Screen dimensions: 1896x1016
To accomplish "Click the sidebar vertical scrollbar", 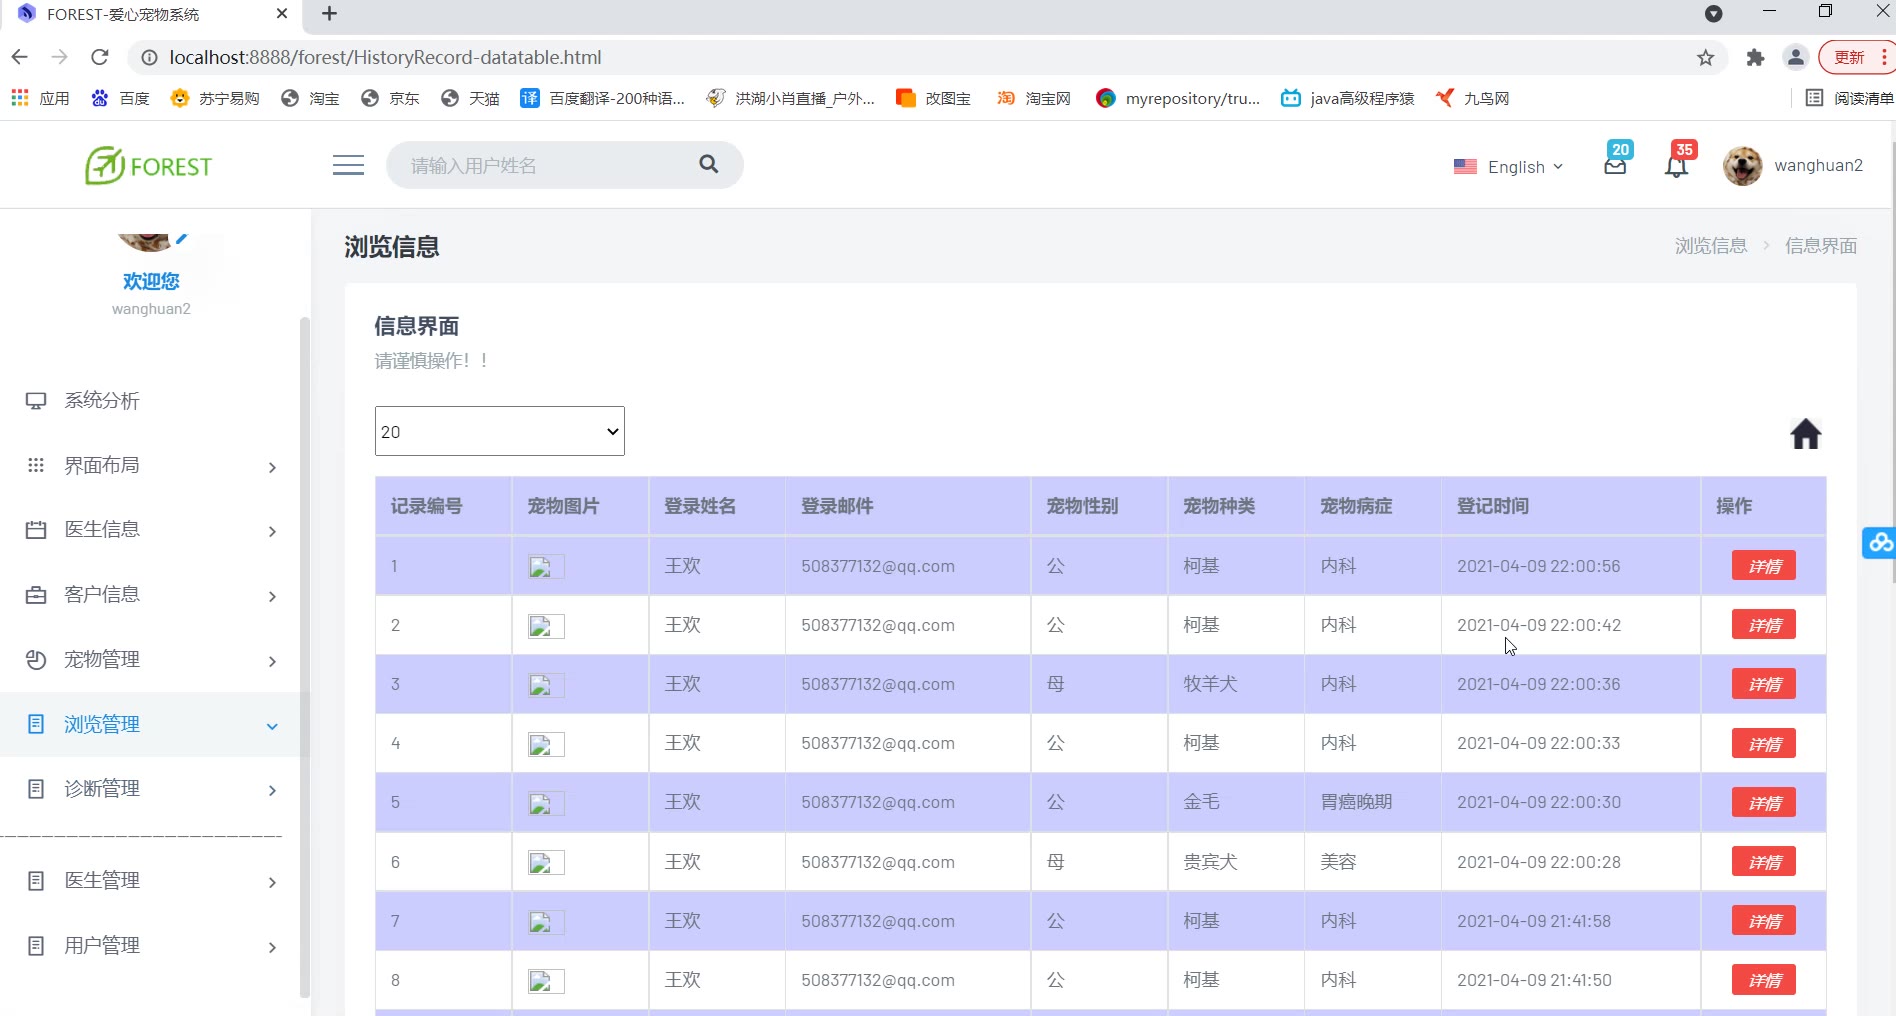I will [305, 657].
